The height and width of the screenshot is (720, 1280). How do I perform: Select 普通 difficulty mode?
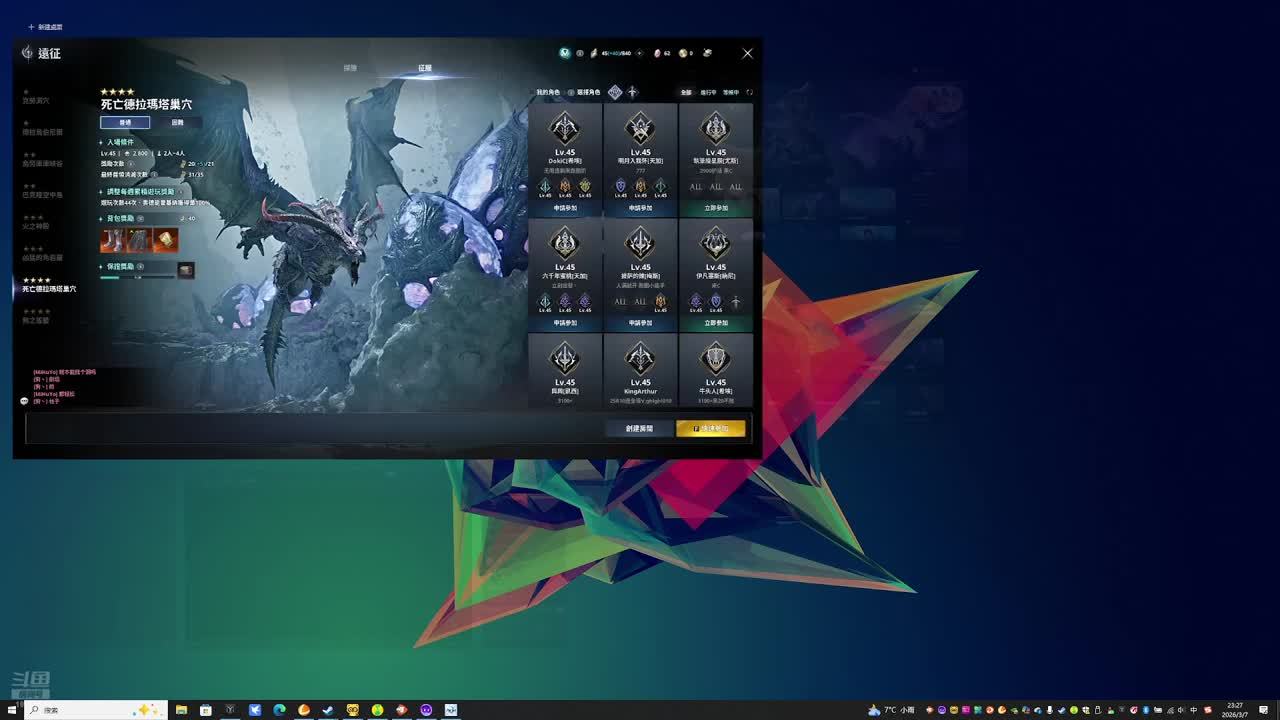pyautogui.click(x=125, y=122)
